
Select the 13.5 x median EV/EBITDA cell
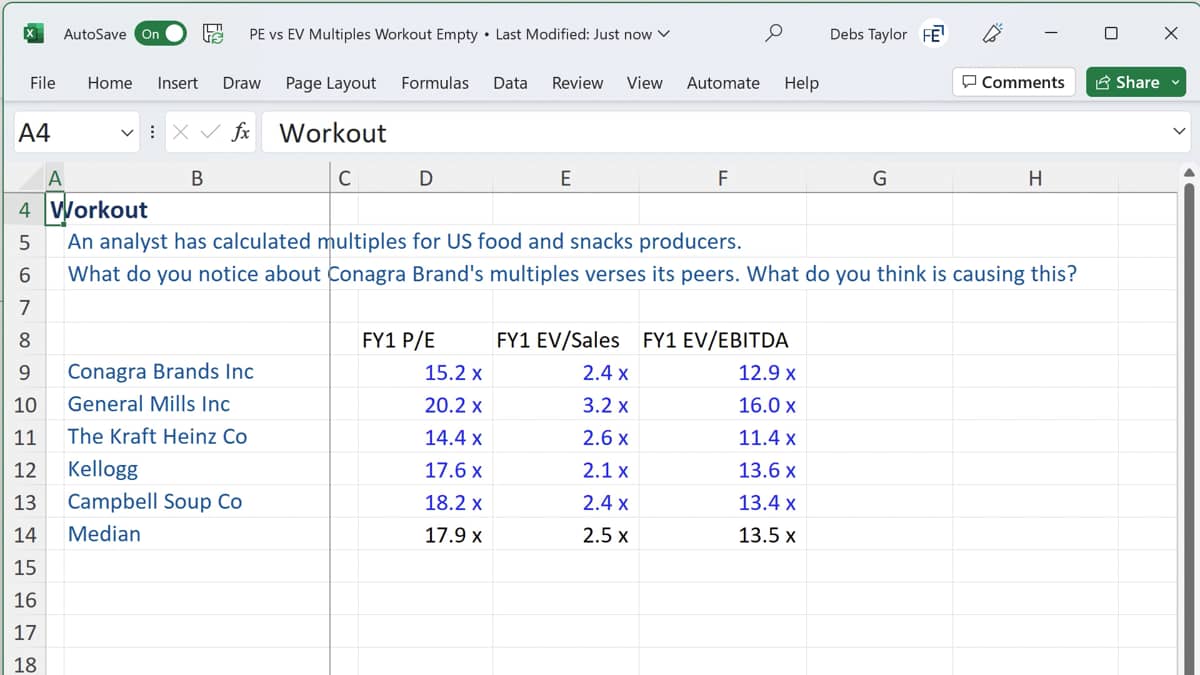point(722,534)
